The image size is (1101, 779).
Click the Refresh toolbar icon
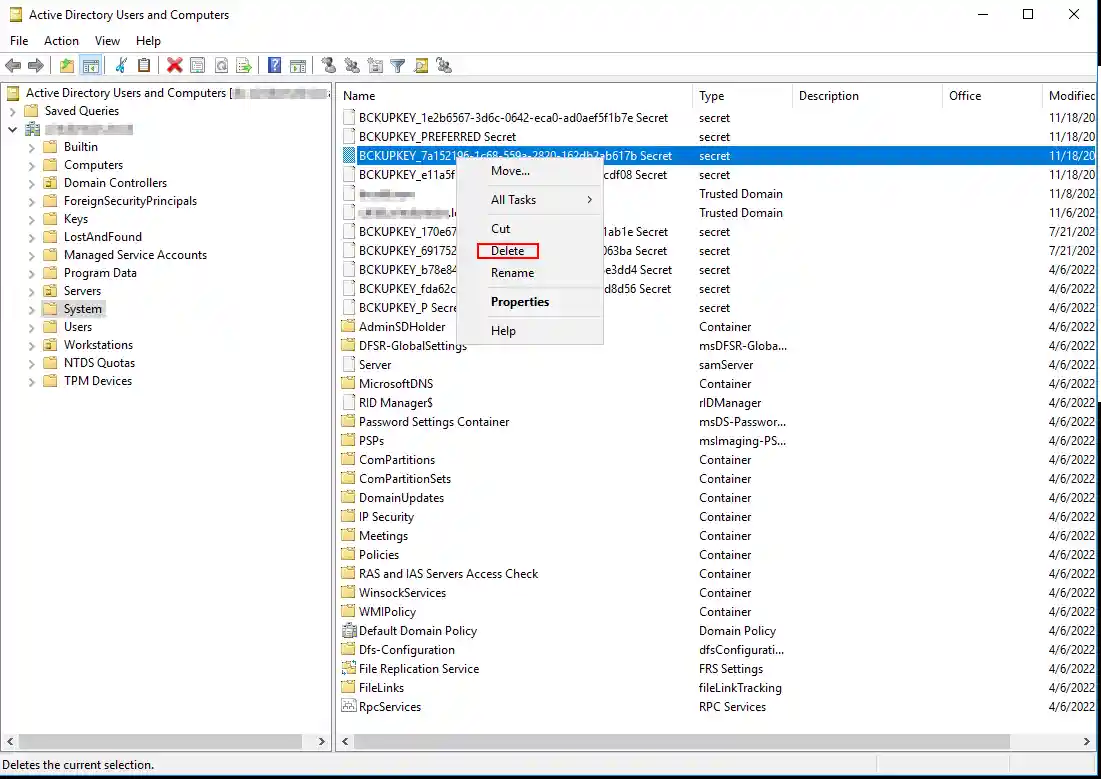220,66
